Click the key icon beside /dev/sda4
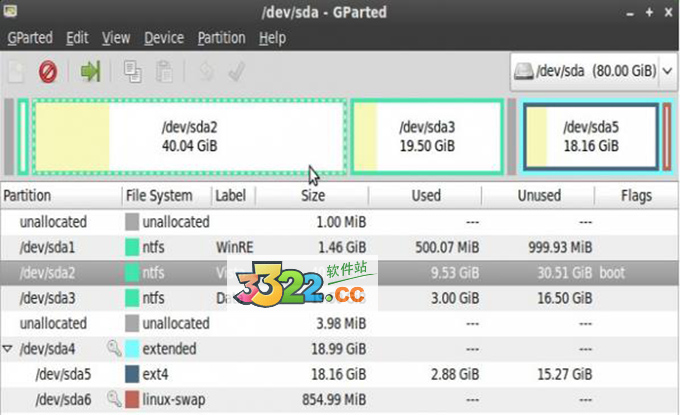Viewport: 680px width, 415px height. (113, 350)
